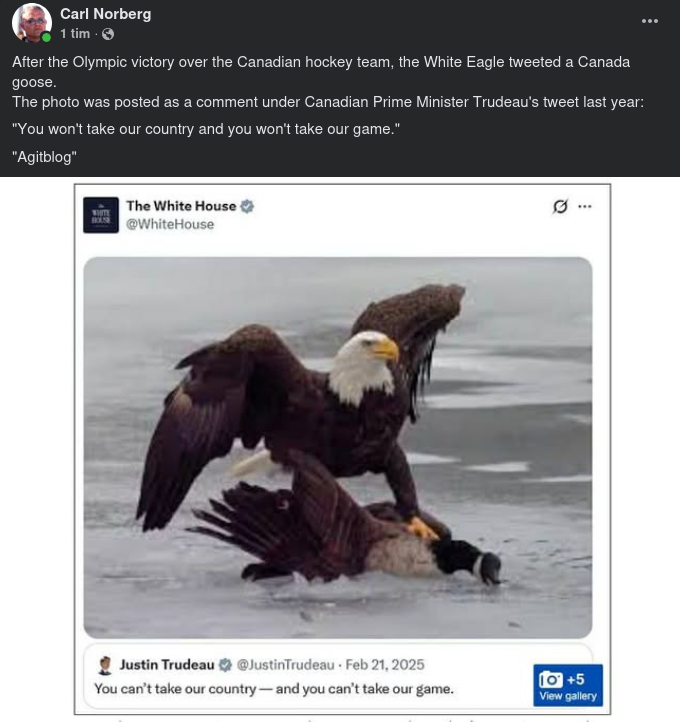Image resolution: width=680 pixels, height=722 pixels.
Task: Click the '1 tim' post timestamp
Action: pyautogui.click(x=75, y=34)
